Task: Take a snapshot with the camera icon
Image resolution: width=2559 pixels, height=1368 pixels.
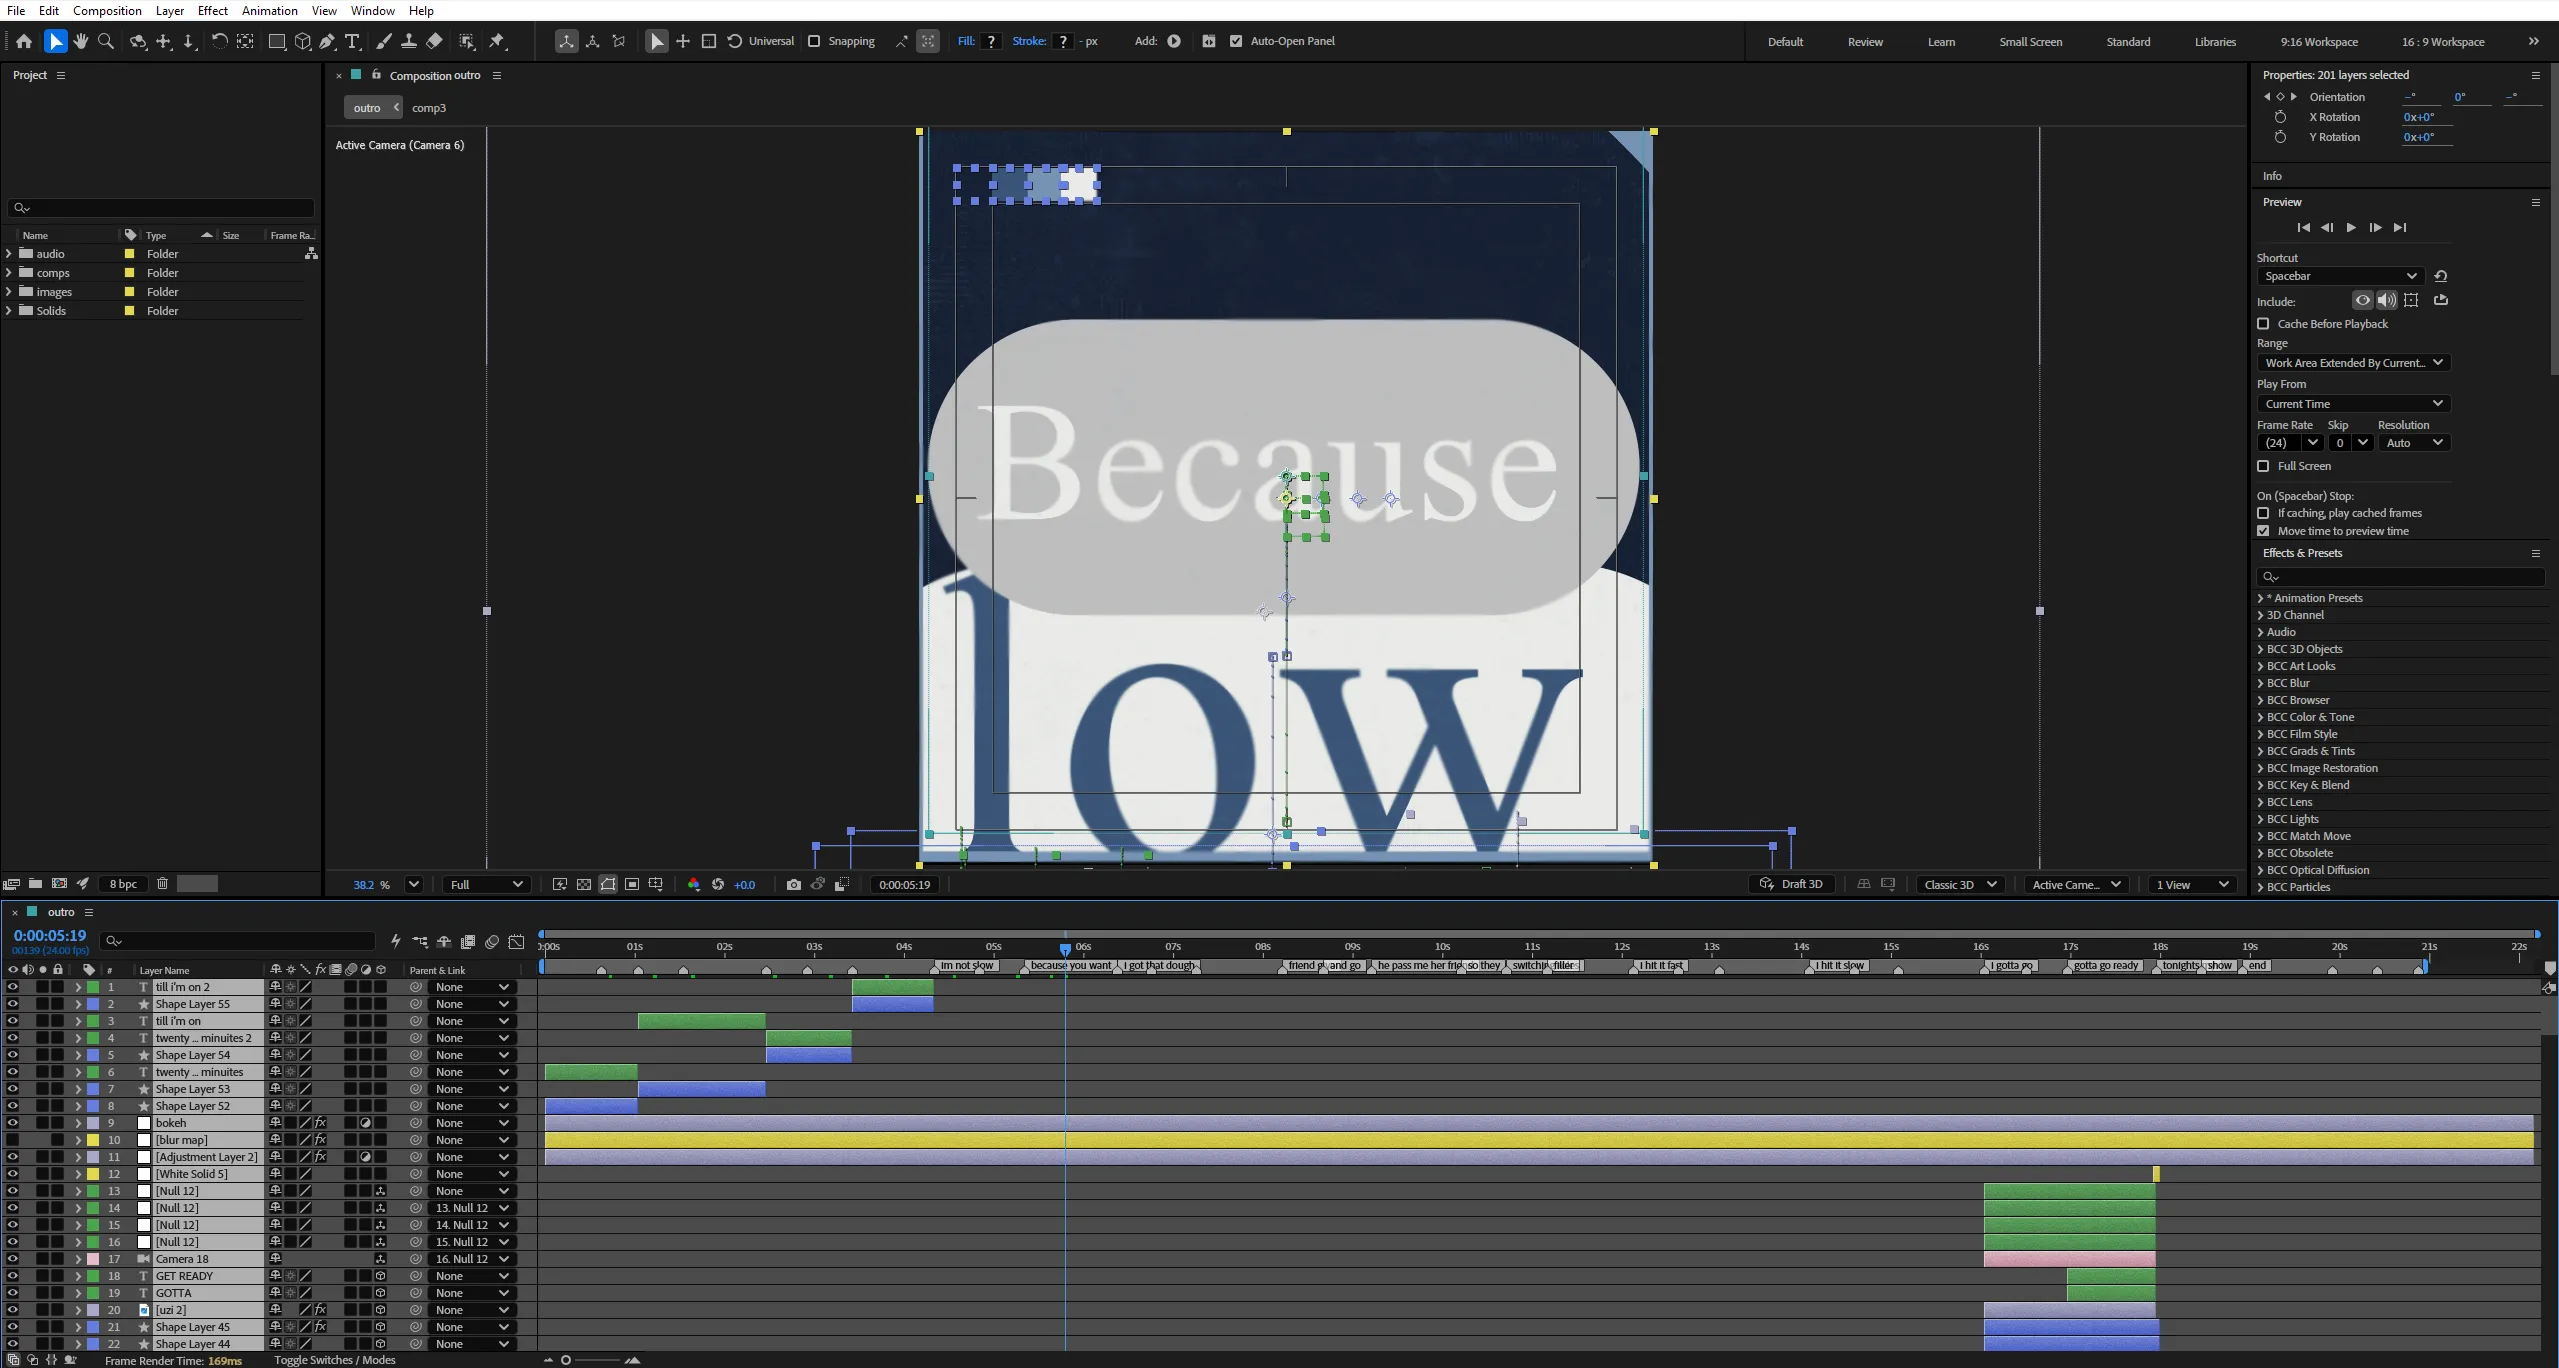Action: 793,884
